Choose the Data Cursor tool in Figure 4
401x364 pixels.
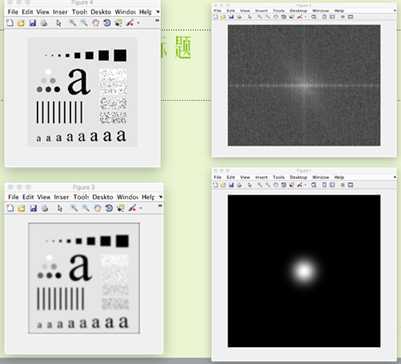[118, 23]
